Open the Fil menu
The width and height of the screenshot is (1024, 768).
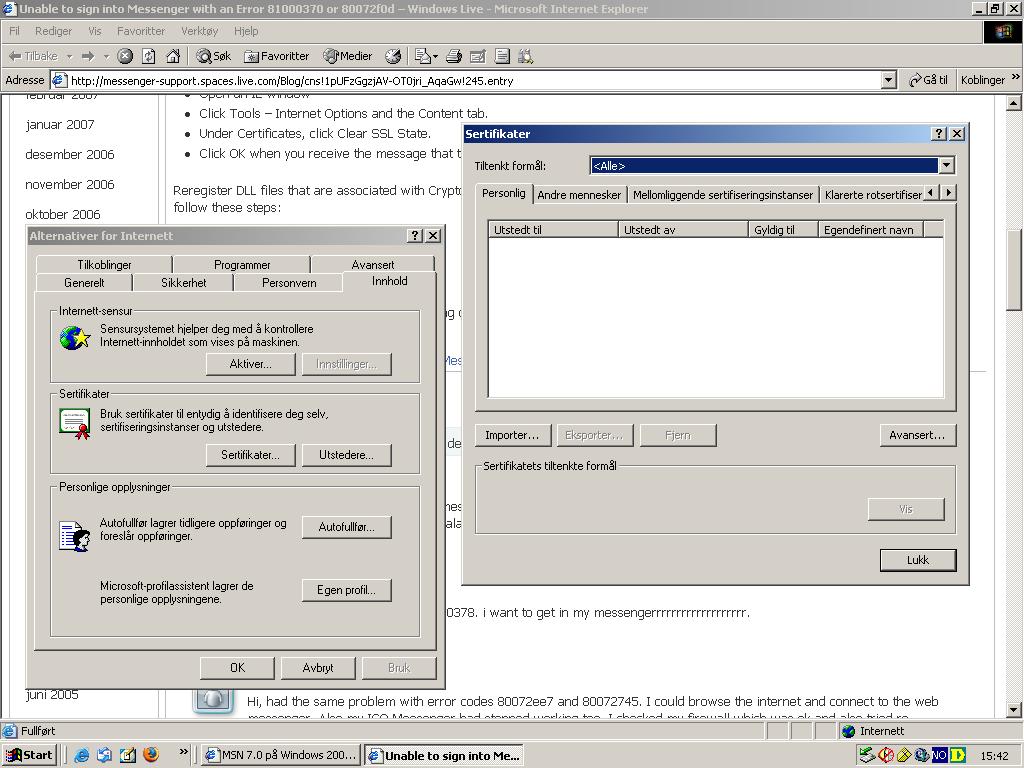pyautogui.click(x=14, y=31)
